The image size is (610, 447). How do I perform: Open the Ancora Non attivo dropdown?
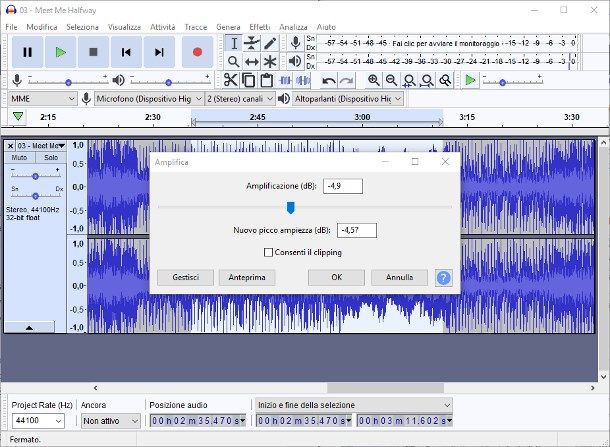tap(110, 421)
